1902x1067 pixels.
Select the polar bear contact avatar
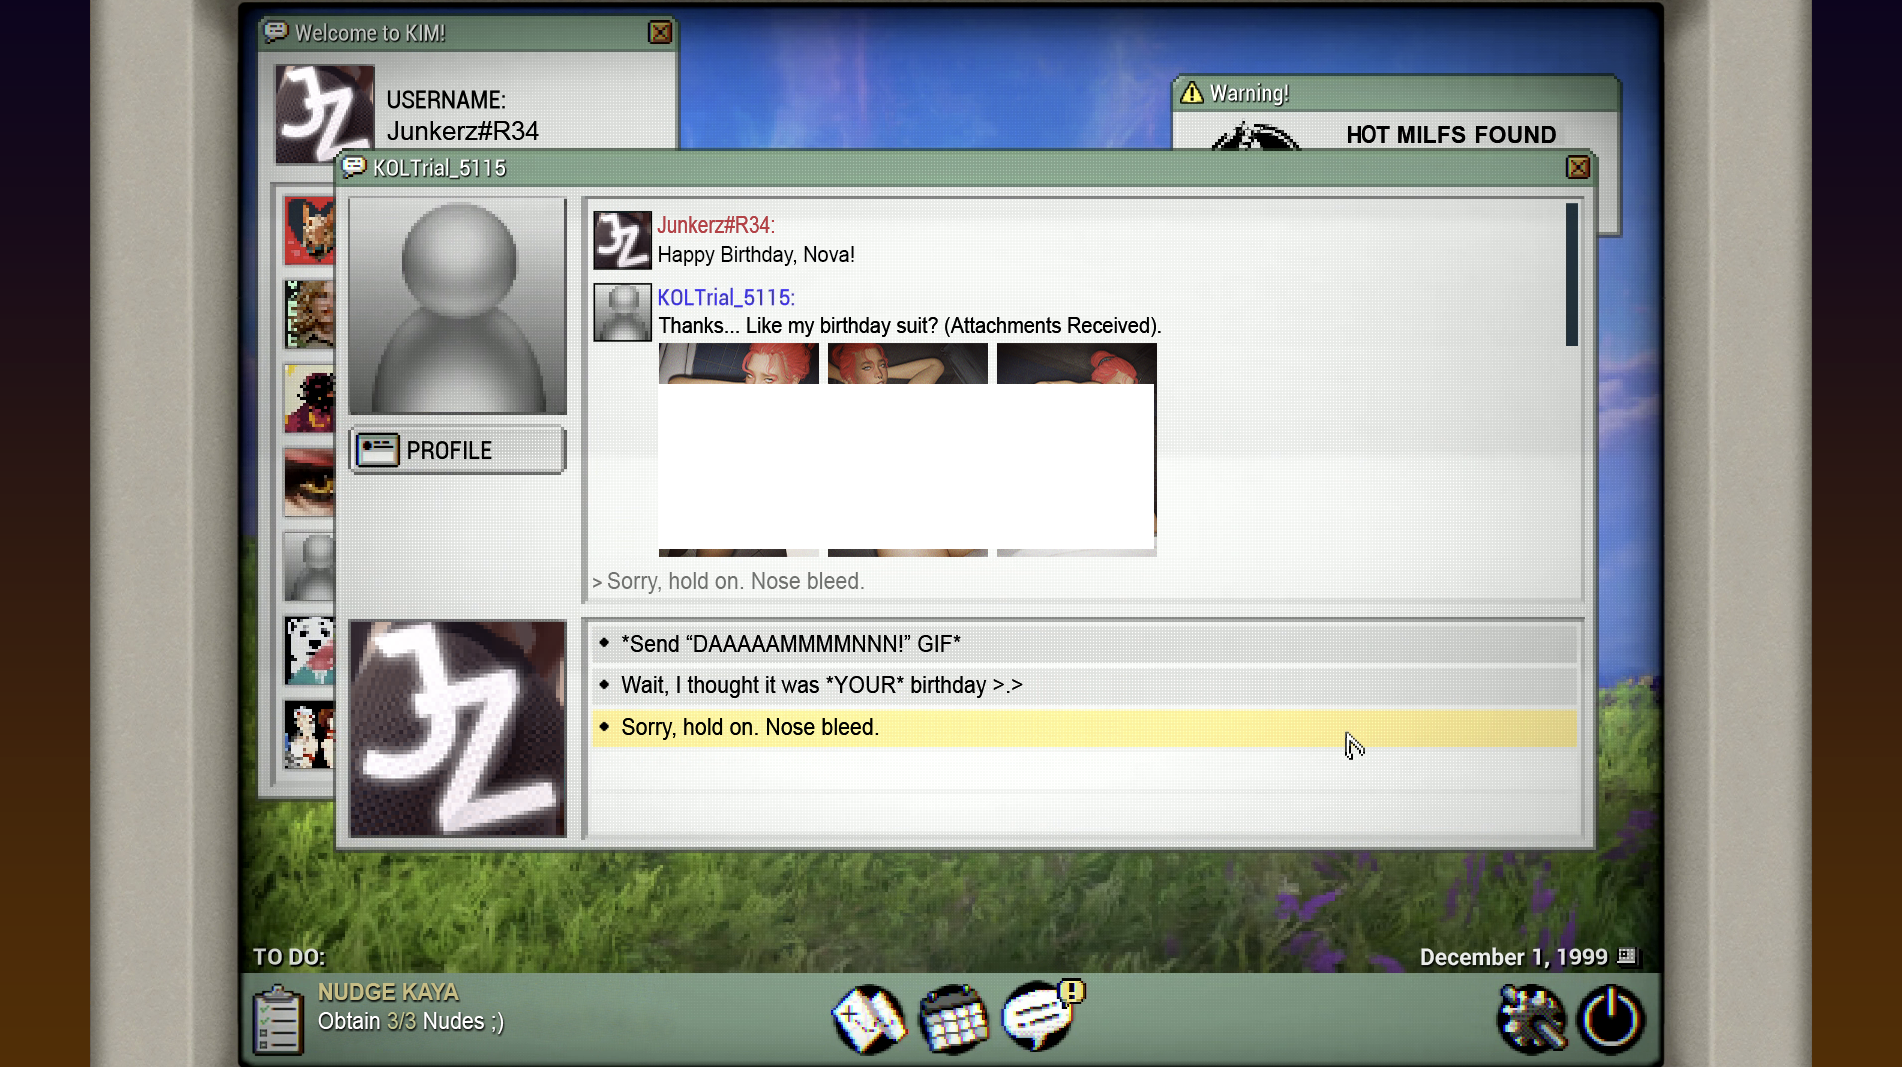click(x=309, y=650)
